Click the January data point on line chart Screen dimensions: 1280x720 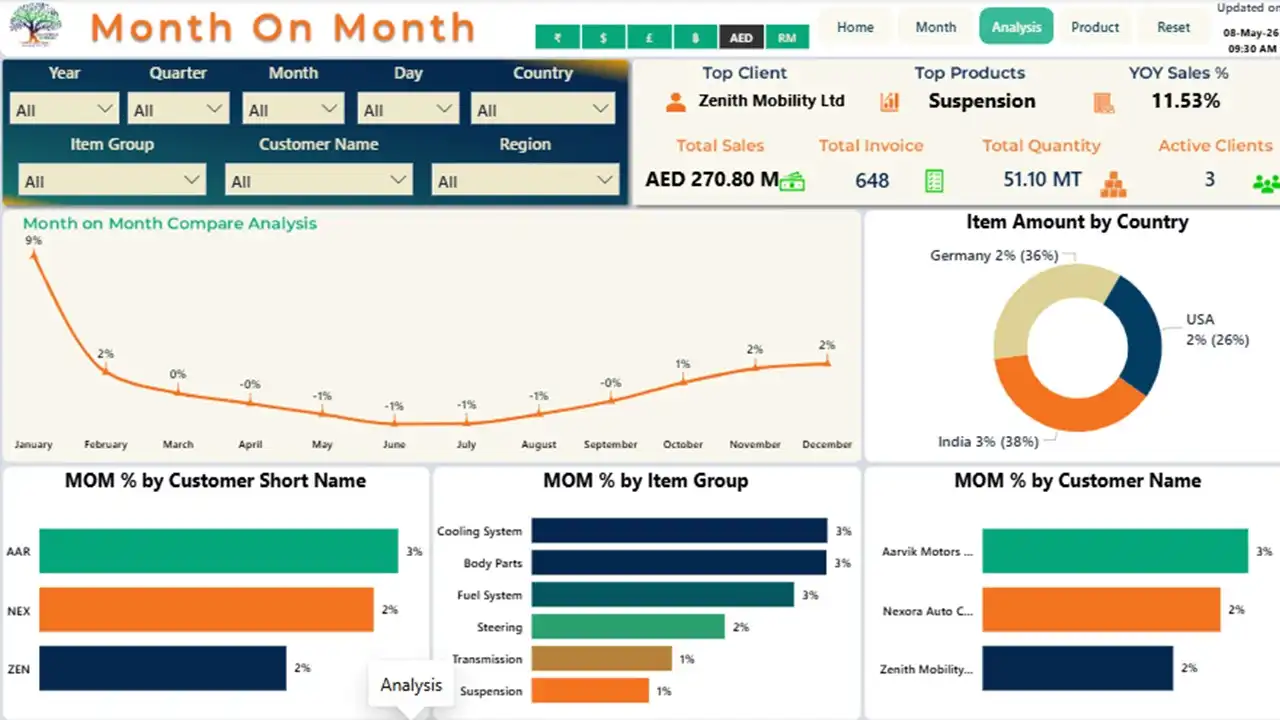coord(34,254)
